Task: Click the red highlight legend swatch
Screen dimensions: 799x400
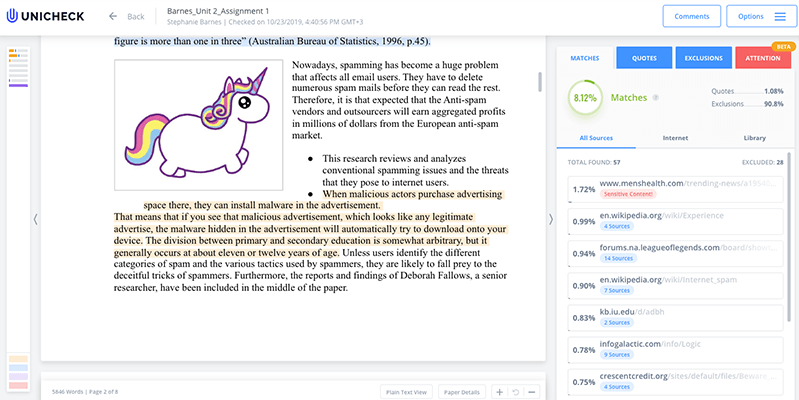Action: click(x=18, y=385)
